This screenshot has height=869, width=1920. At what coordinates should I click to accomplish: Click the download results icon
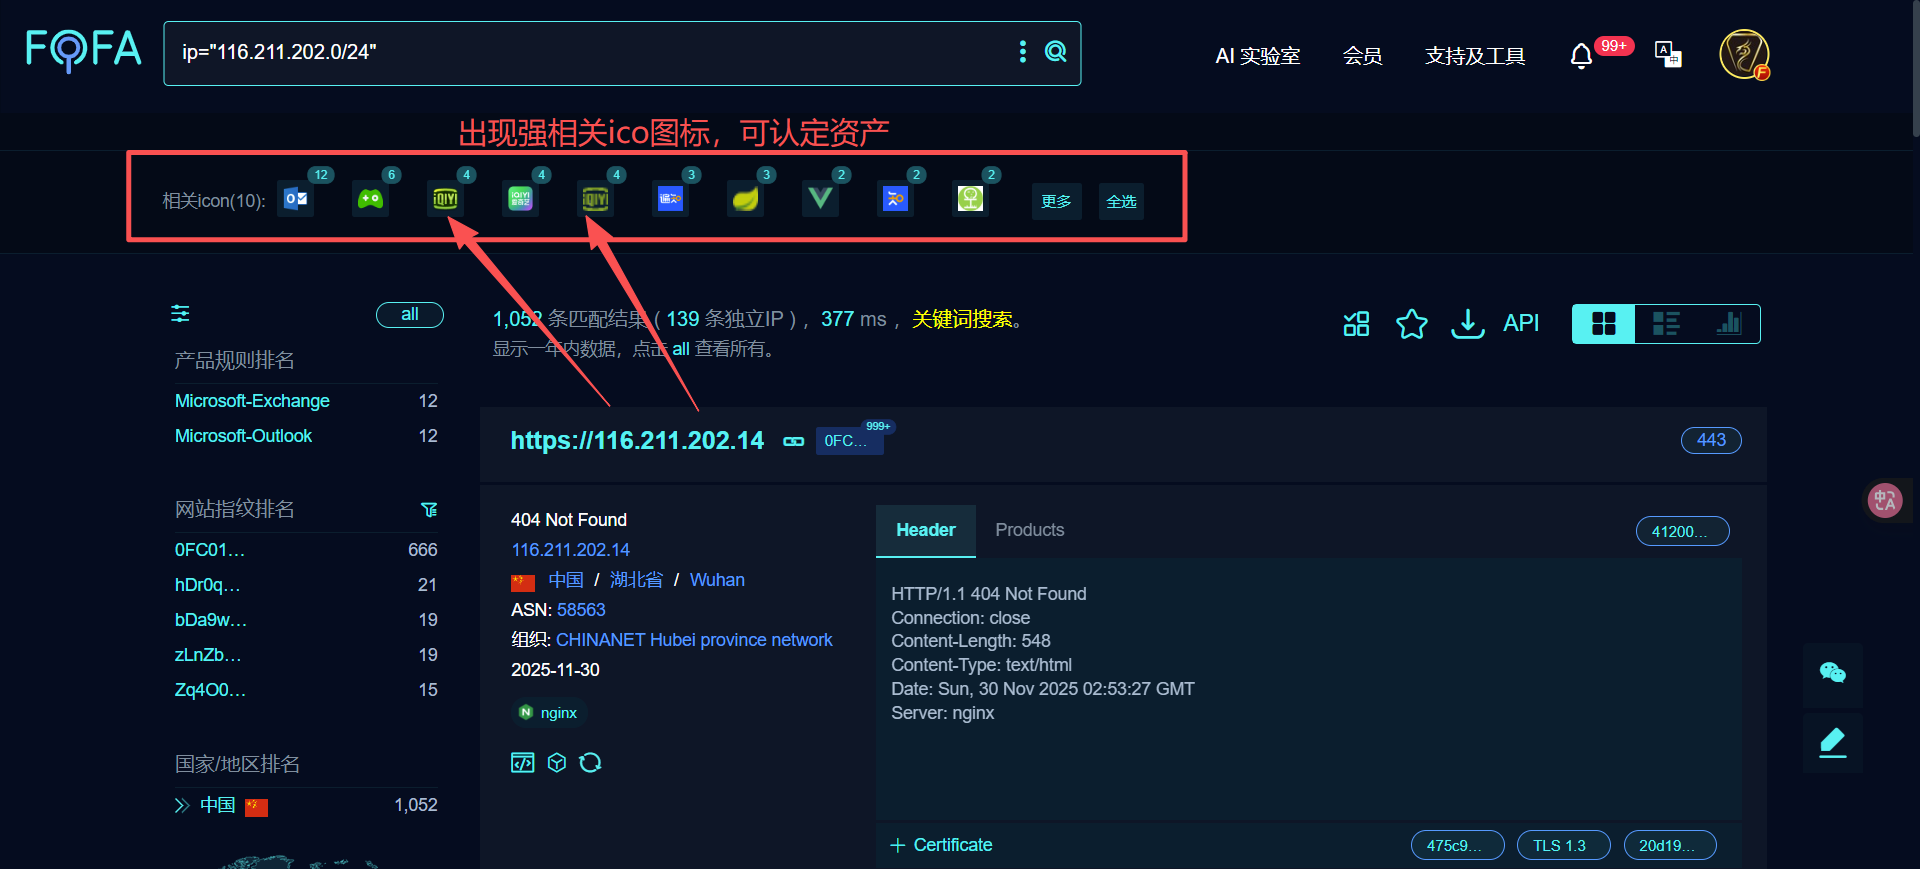coord(1467,324)
